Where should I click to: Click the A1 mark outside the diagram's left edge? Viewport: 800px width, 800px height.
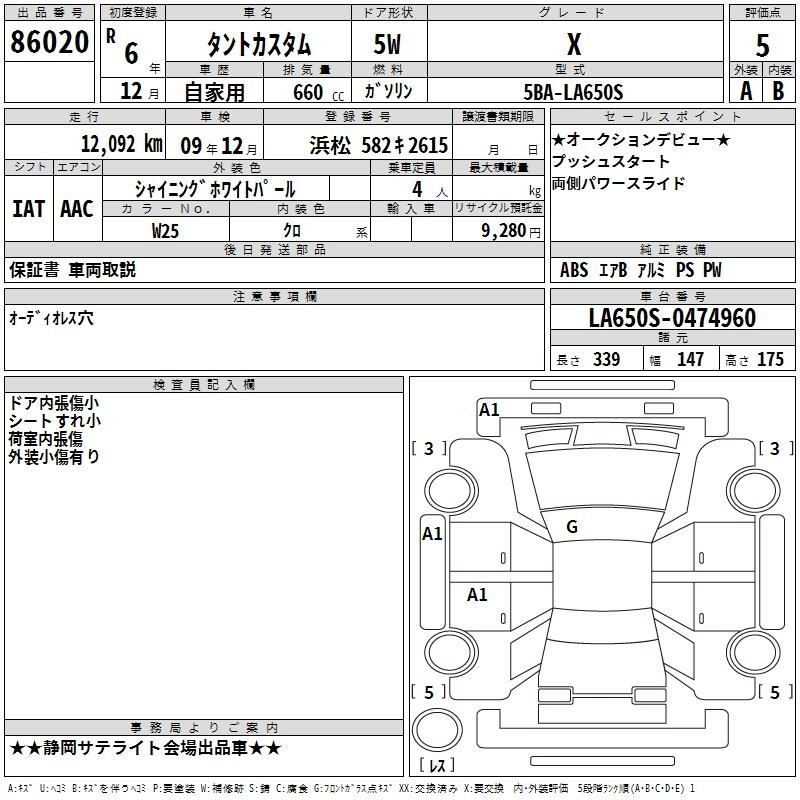click(432, 534)
